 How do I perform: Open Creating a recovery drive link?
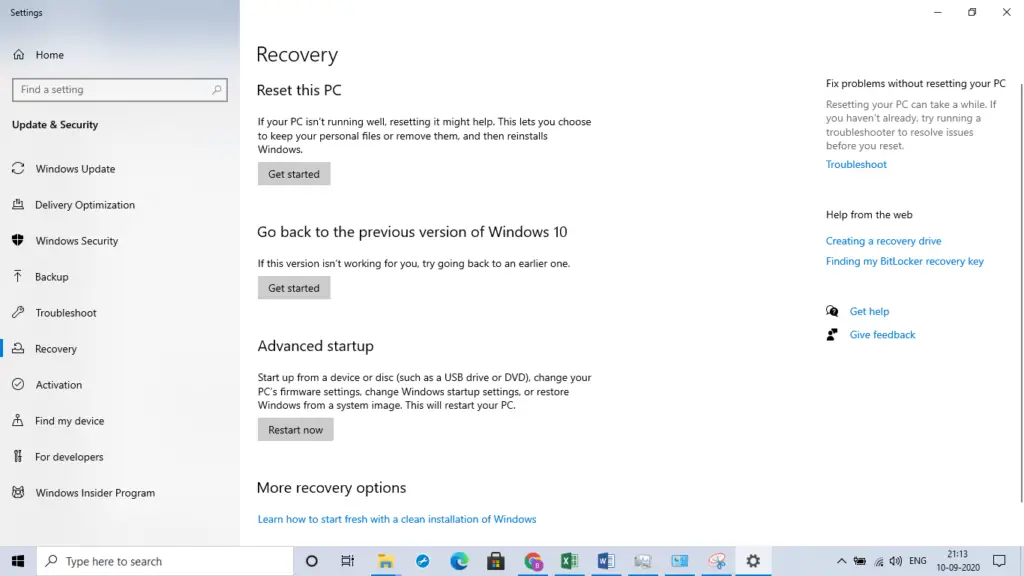coord(884,241)
